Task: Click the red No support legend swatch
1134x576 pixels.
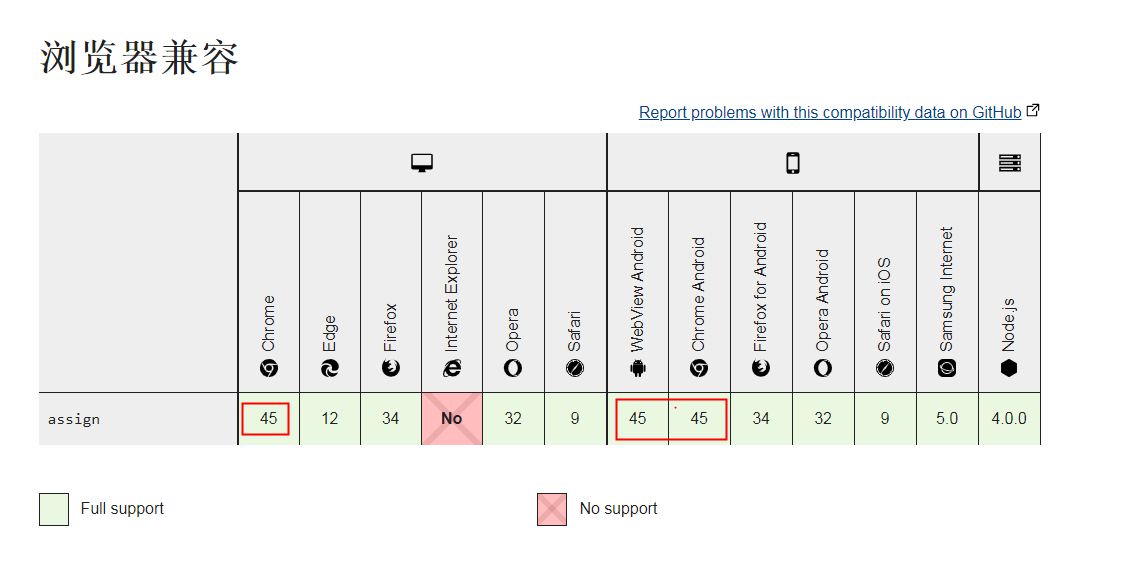Action: (552, 509)
